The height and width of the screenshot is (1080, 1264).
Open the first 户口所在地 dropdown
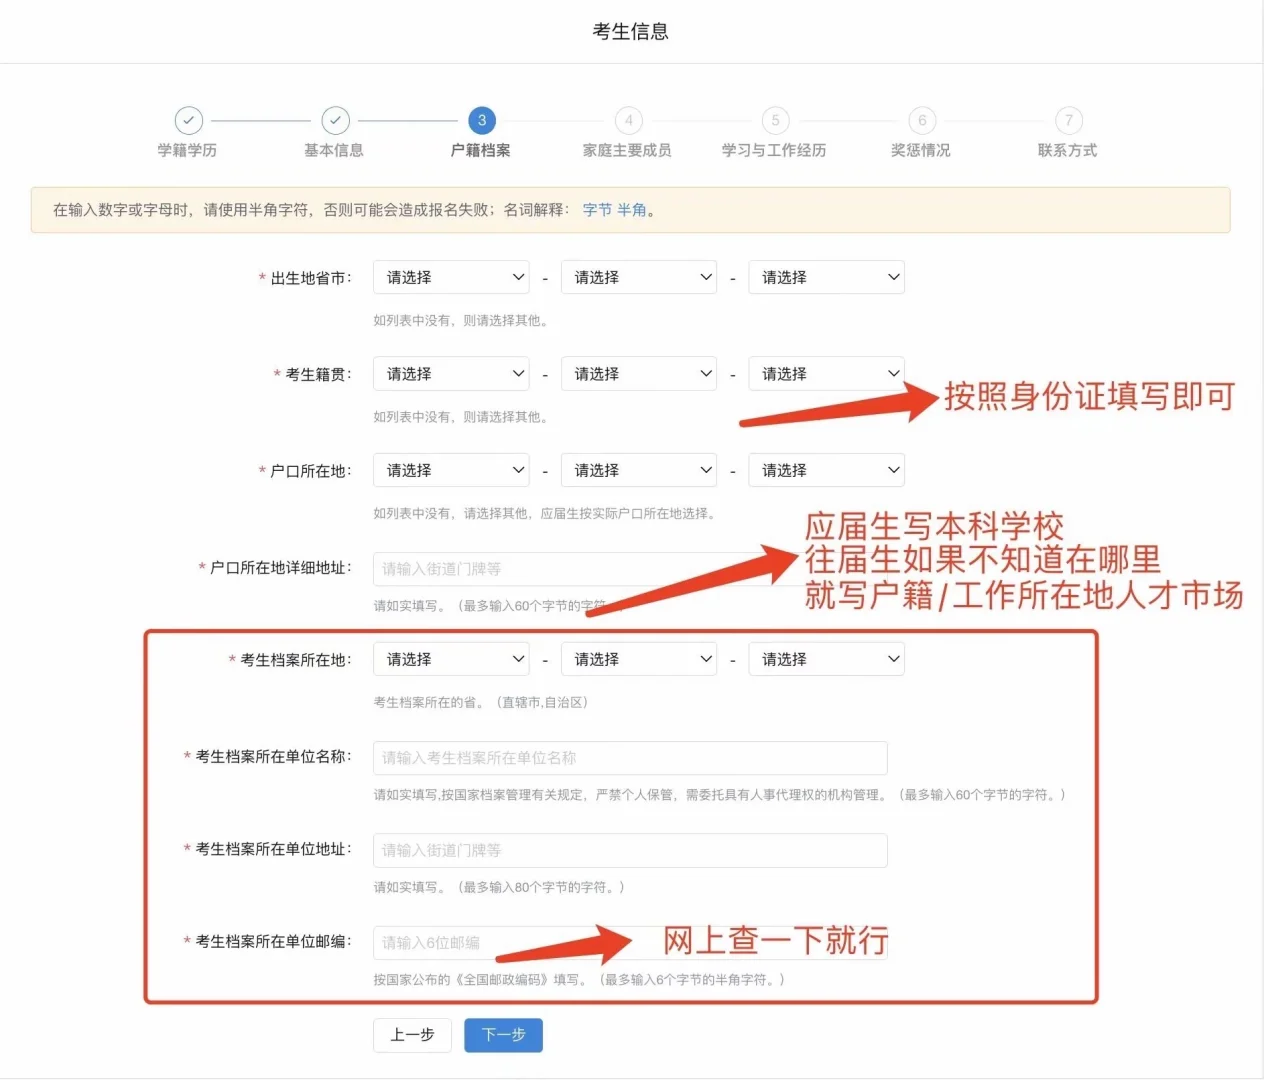450,470
